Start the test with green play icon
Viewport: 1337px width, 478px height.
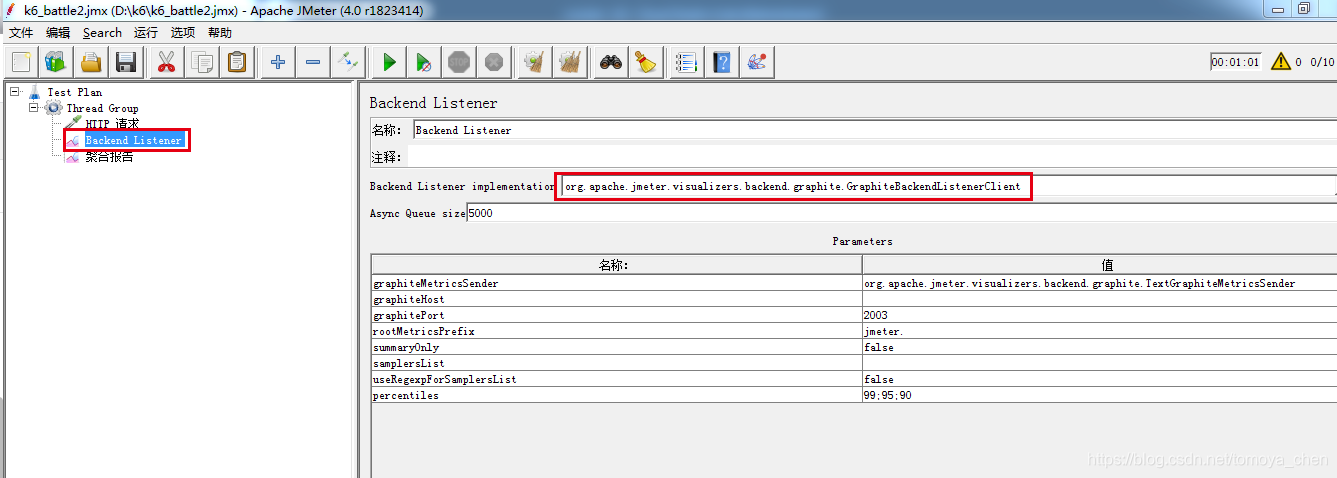pyautogui.click(x=389, y=62)
